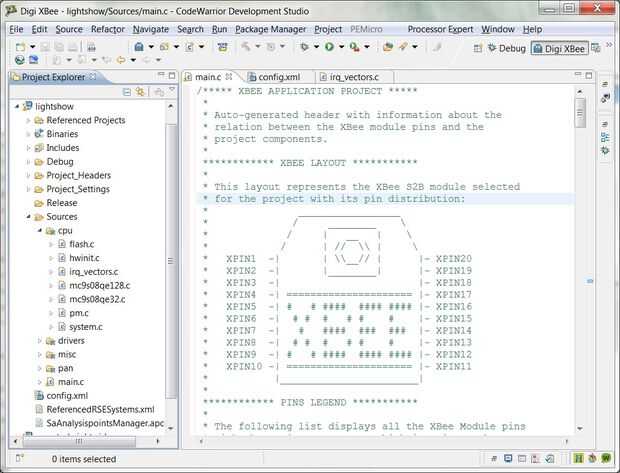The height and width of the screenshot is (473, 620).
Task: Open the outline view in right sidebar
Action: [x=605, y=137]
